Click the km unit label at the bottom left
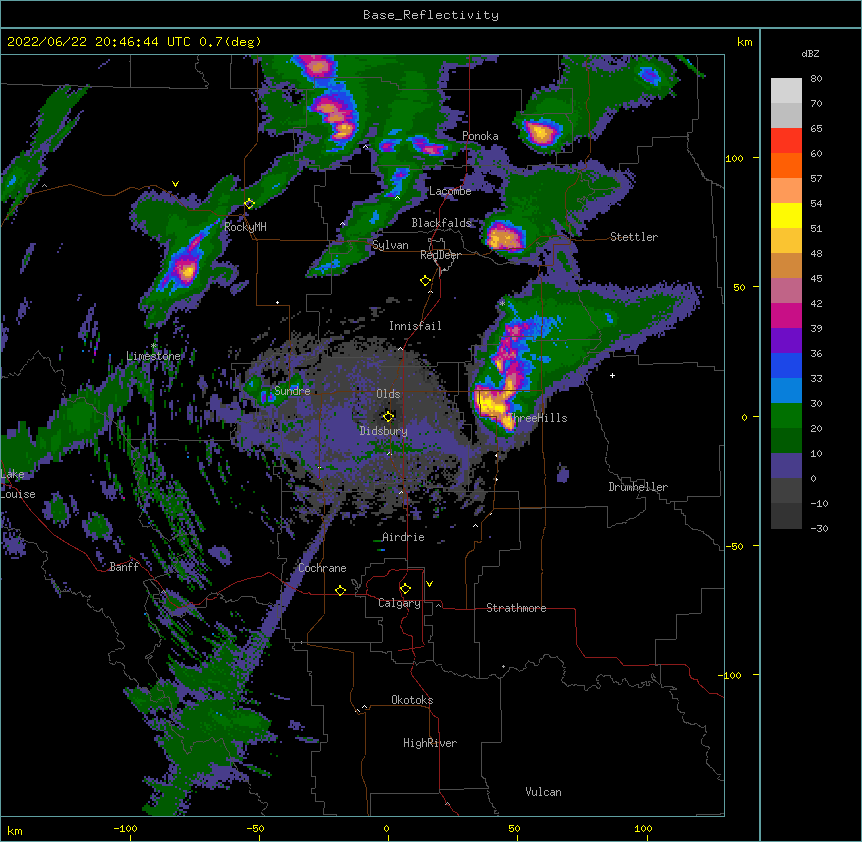862x842 pixels. pos(14,830)
